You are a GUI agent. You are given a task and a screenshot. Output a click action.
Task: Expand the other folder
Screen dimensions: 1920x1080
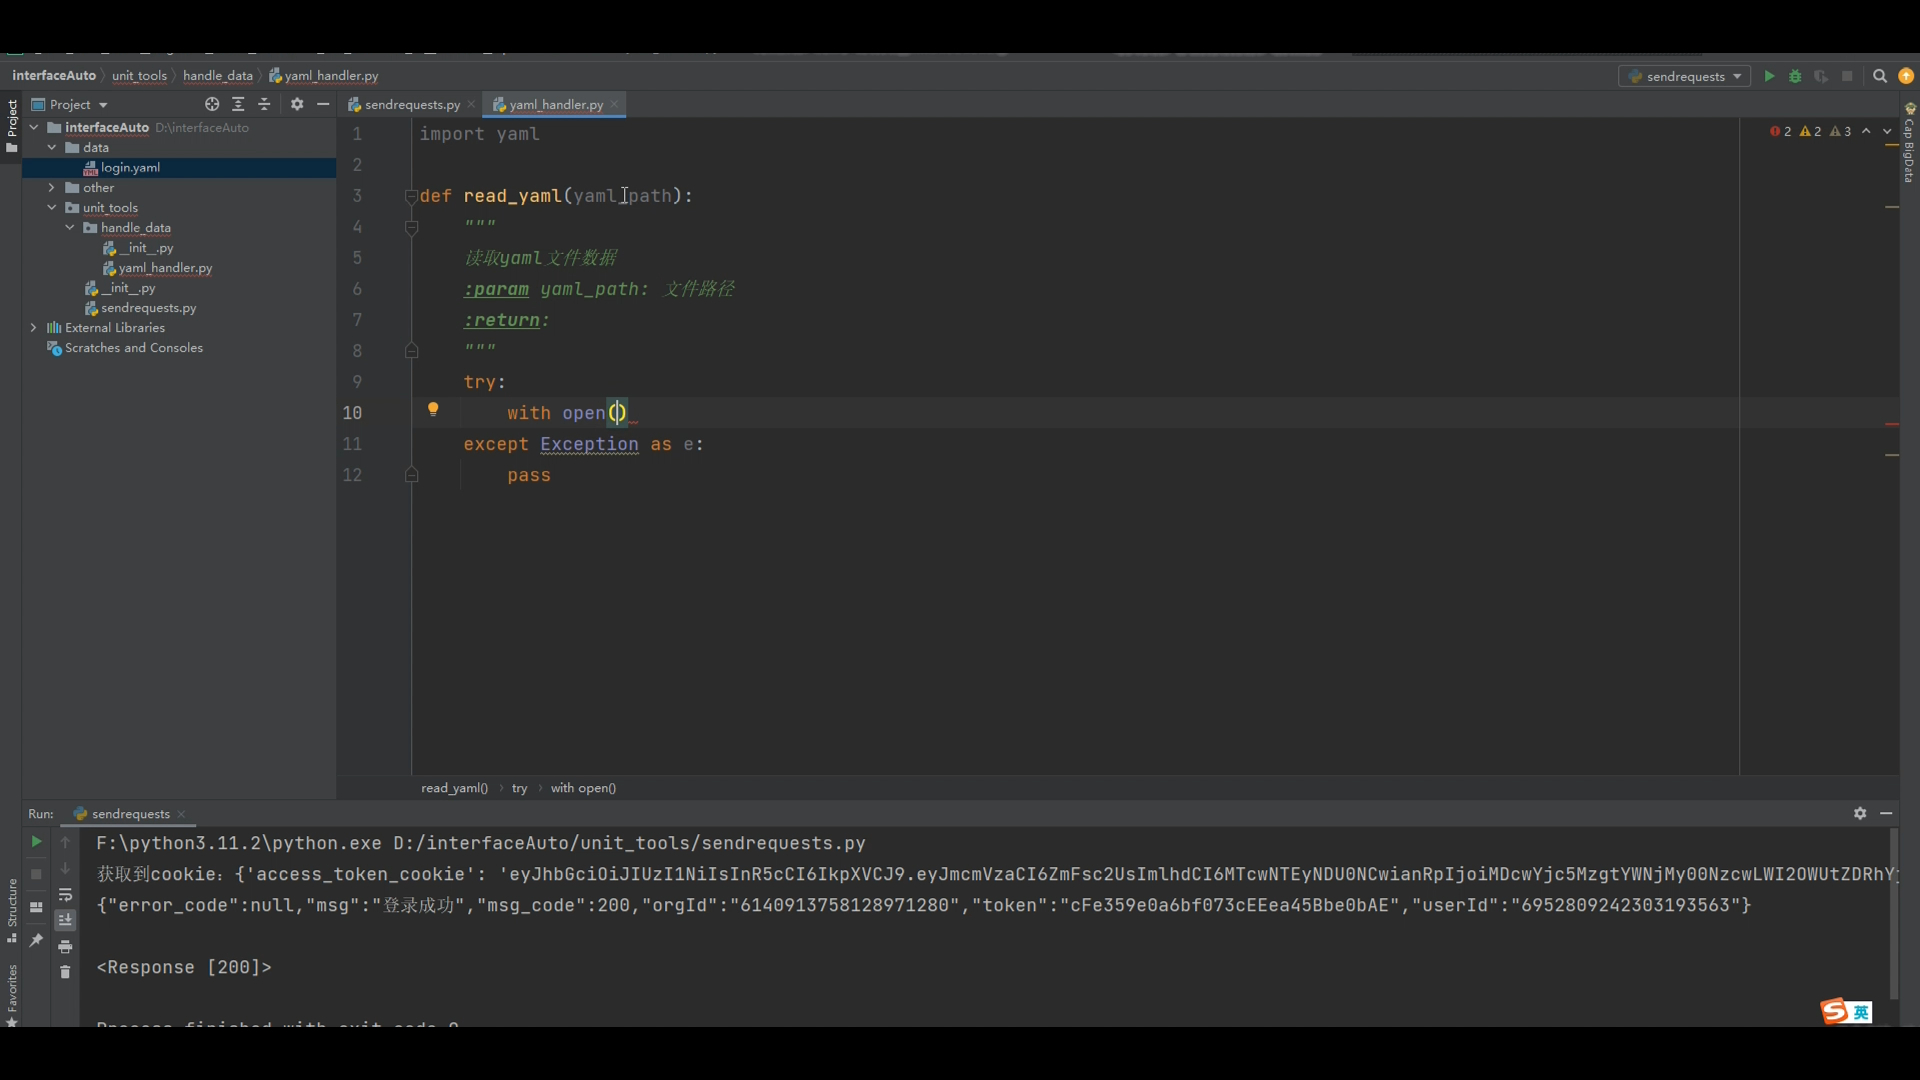(52, 187)
